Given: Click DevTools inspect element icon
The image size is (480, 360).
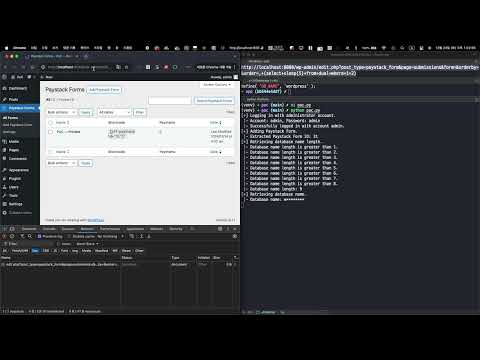Looking at the screenshot, I should tap(5, 229).
